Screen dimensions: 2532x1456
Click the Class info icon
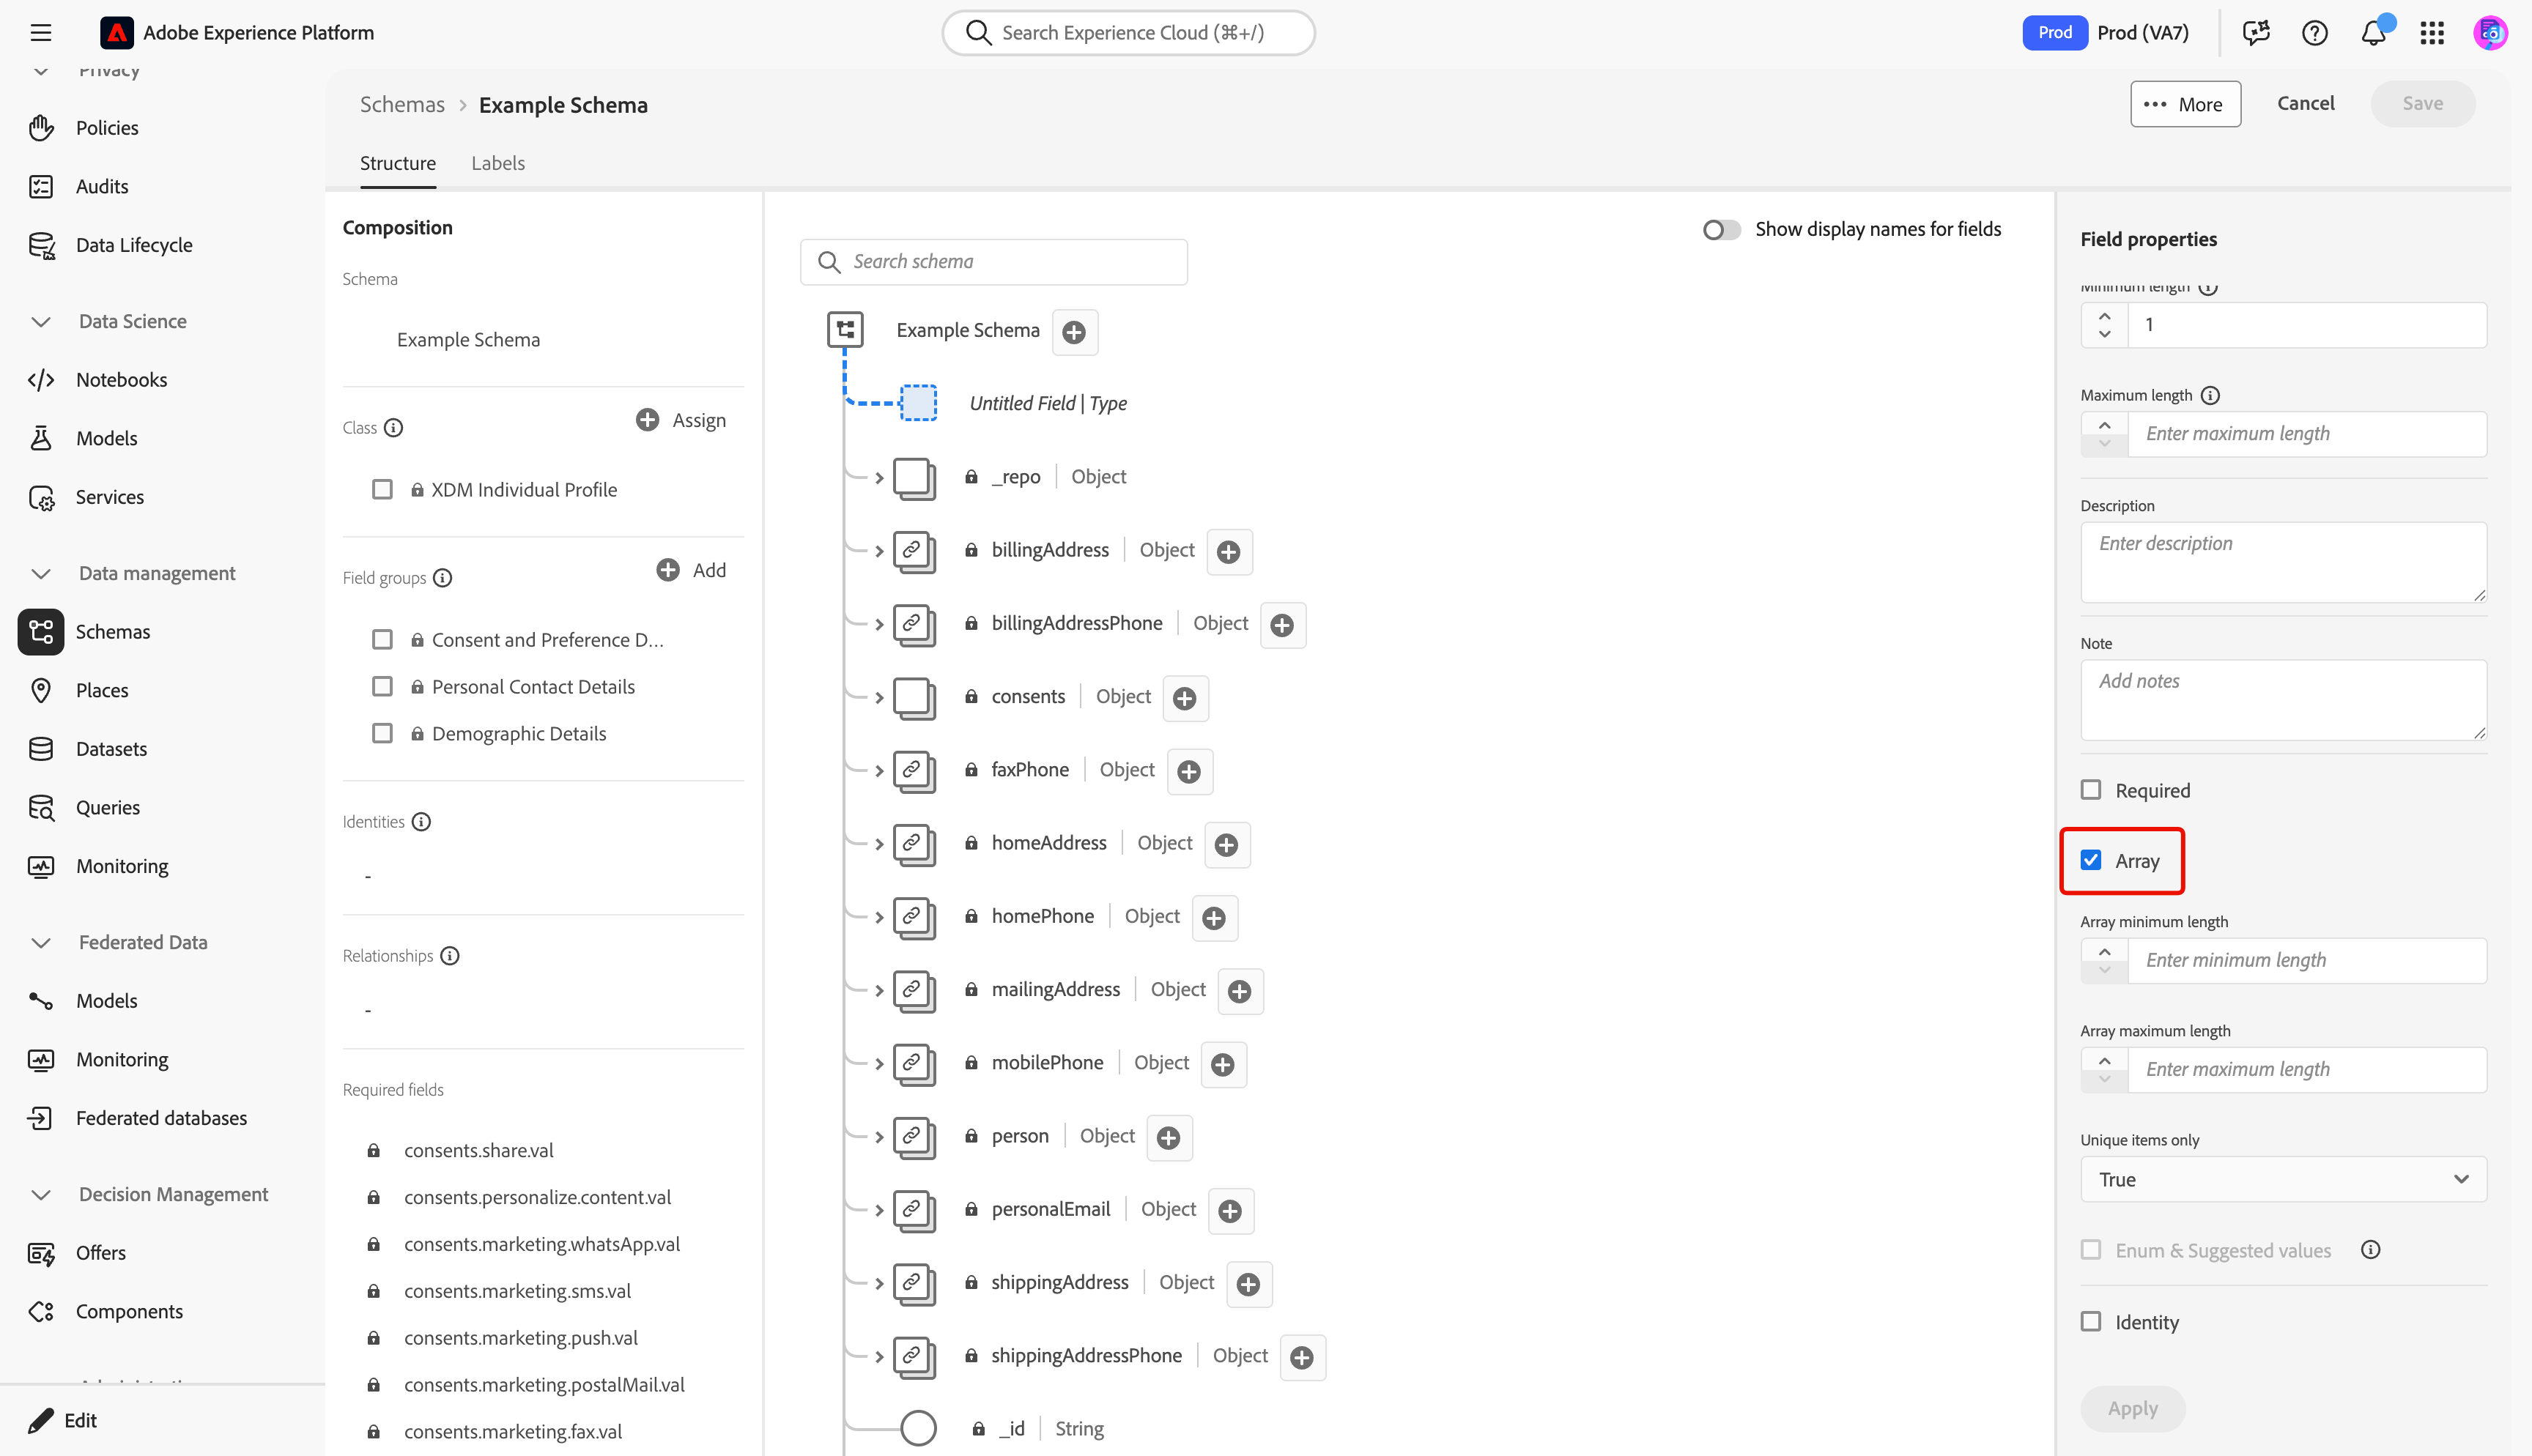[x=394, y=428]
